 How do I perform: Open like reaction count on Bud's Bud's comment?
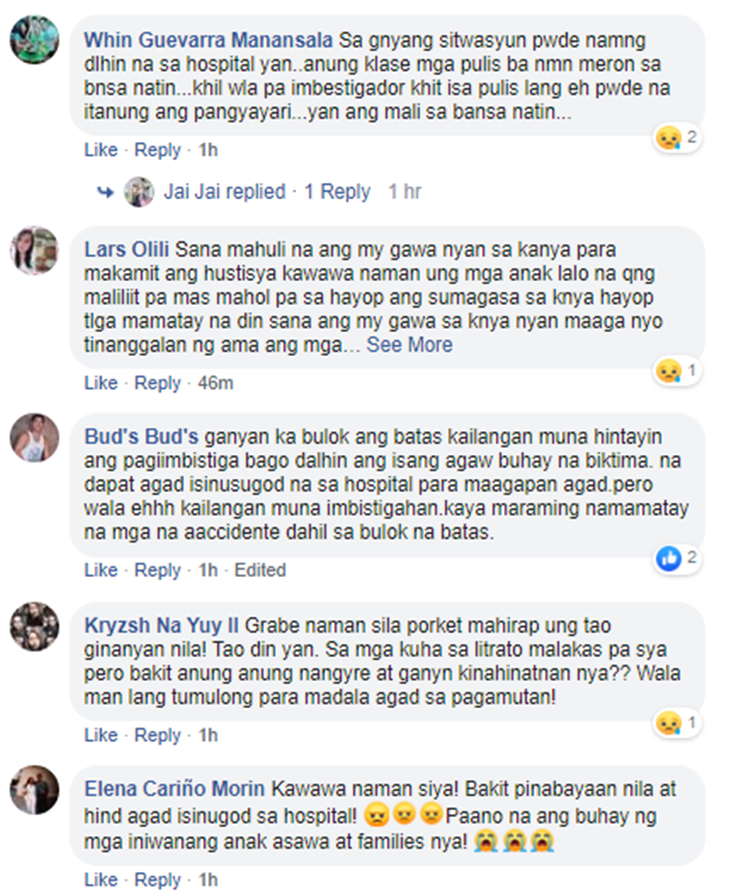[678, 558]
